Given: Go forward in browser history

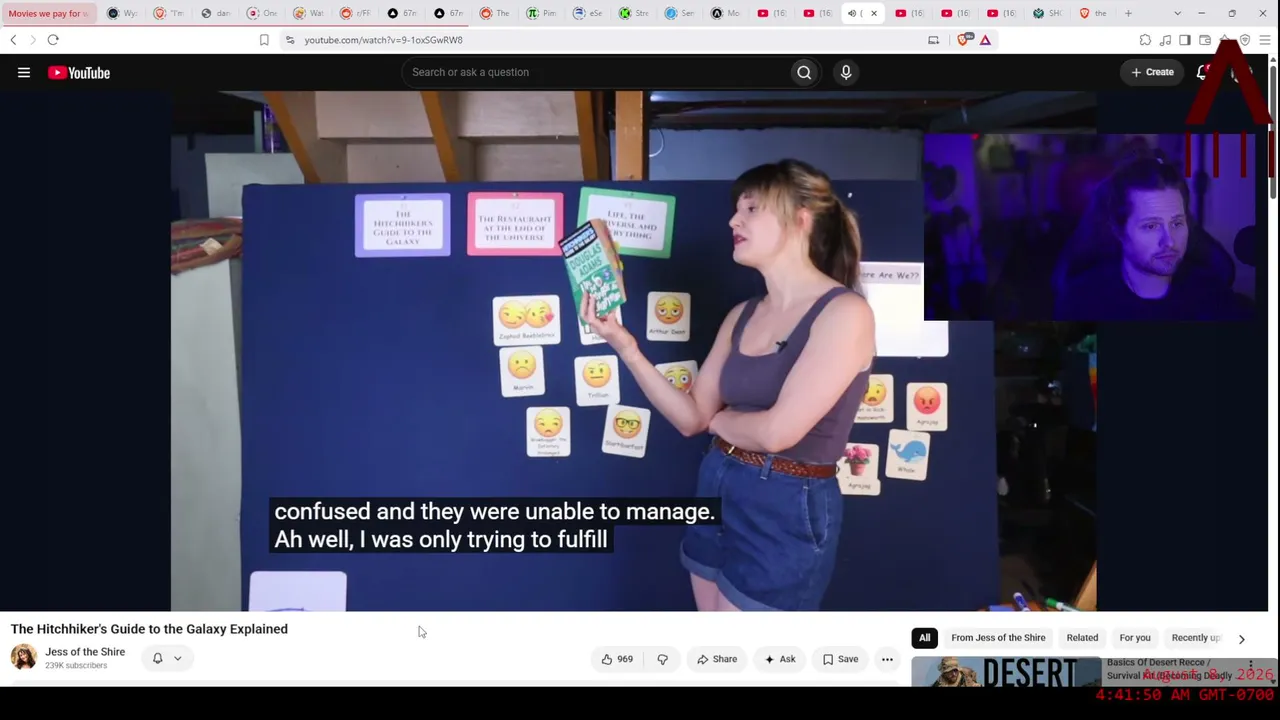Looking at the screenshot, I should click(x=32, y=40).
